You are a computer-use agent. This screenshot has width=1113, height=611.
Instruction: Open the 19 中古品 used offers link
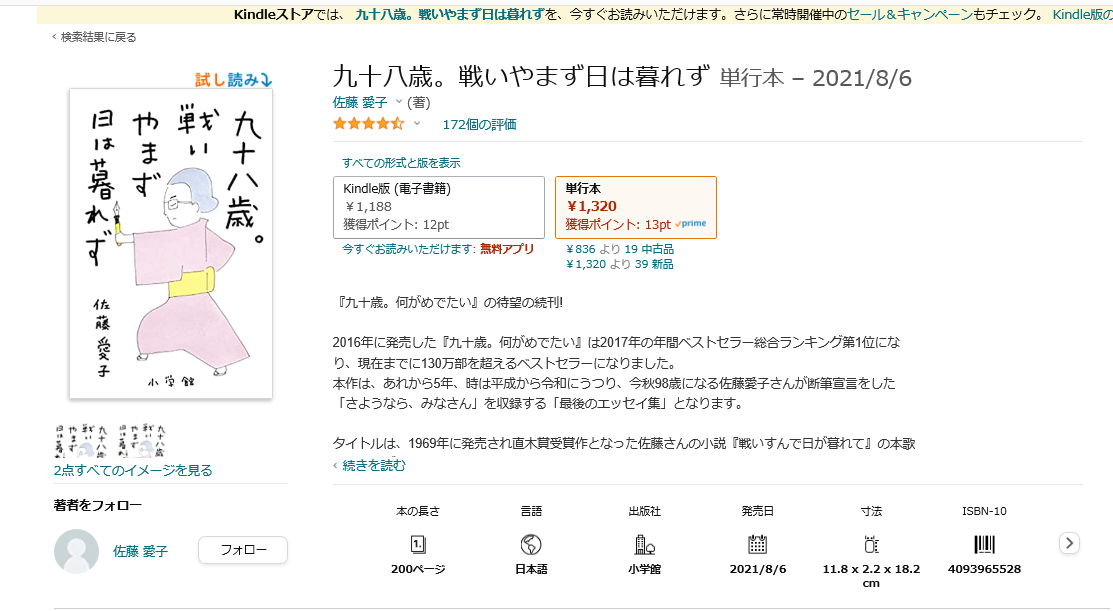pyautogui.click(x=649, y=249)
